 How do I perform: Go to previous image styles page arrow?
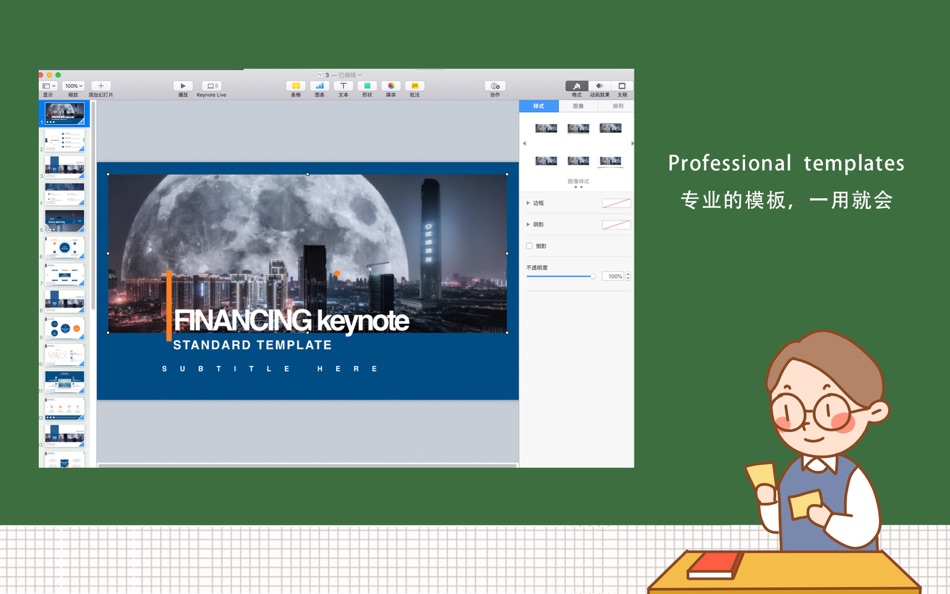(x=524, y=144)
